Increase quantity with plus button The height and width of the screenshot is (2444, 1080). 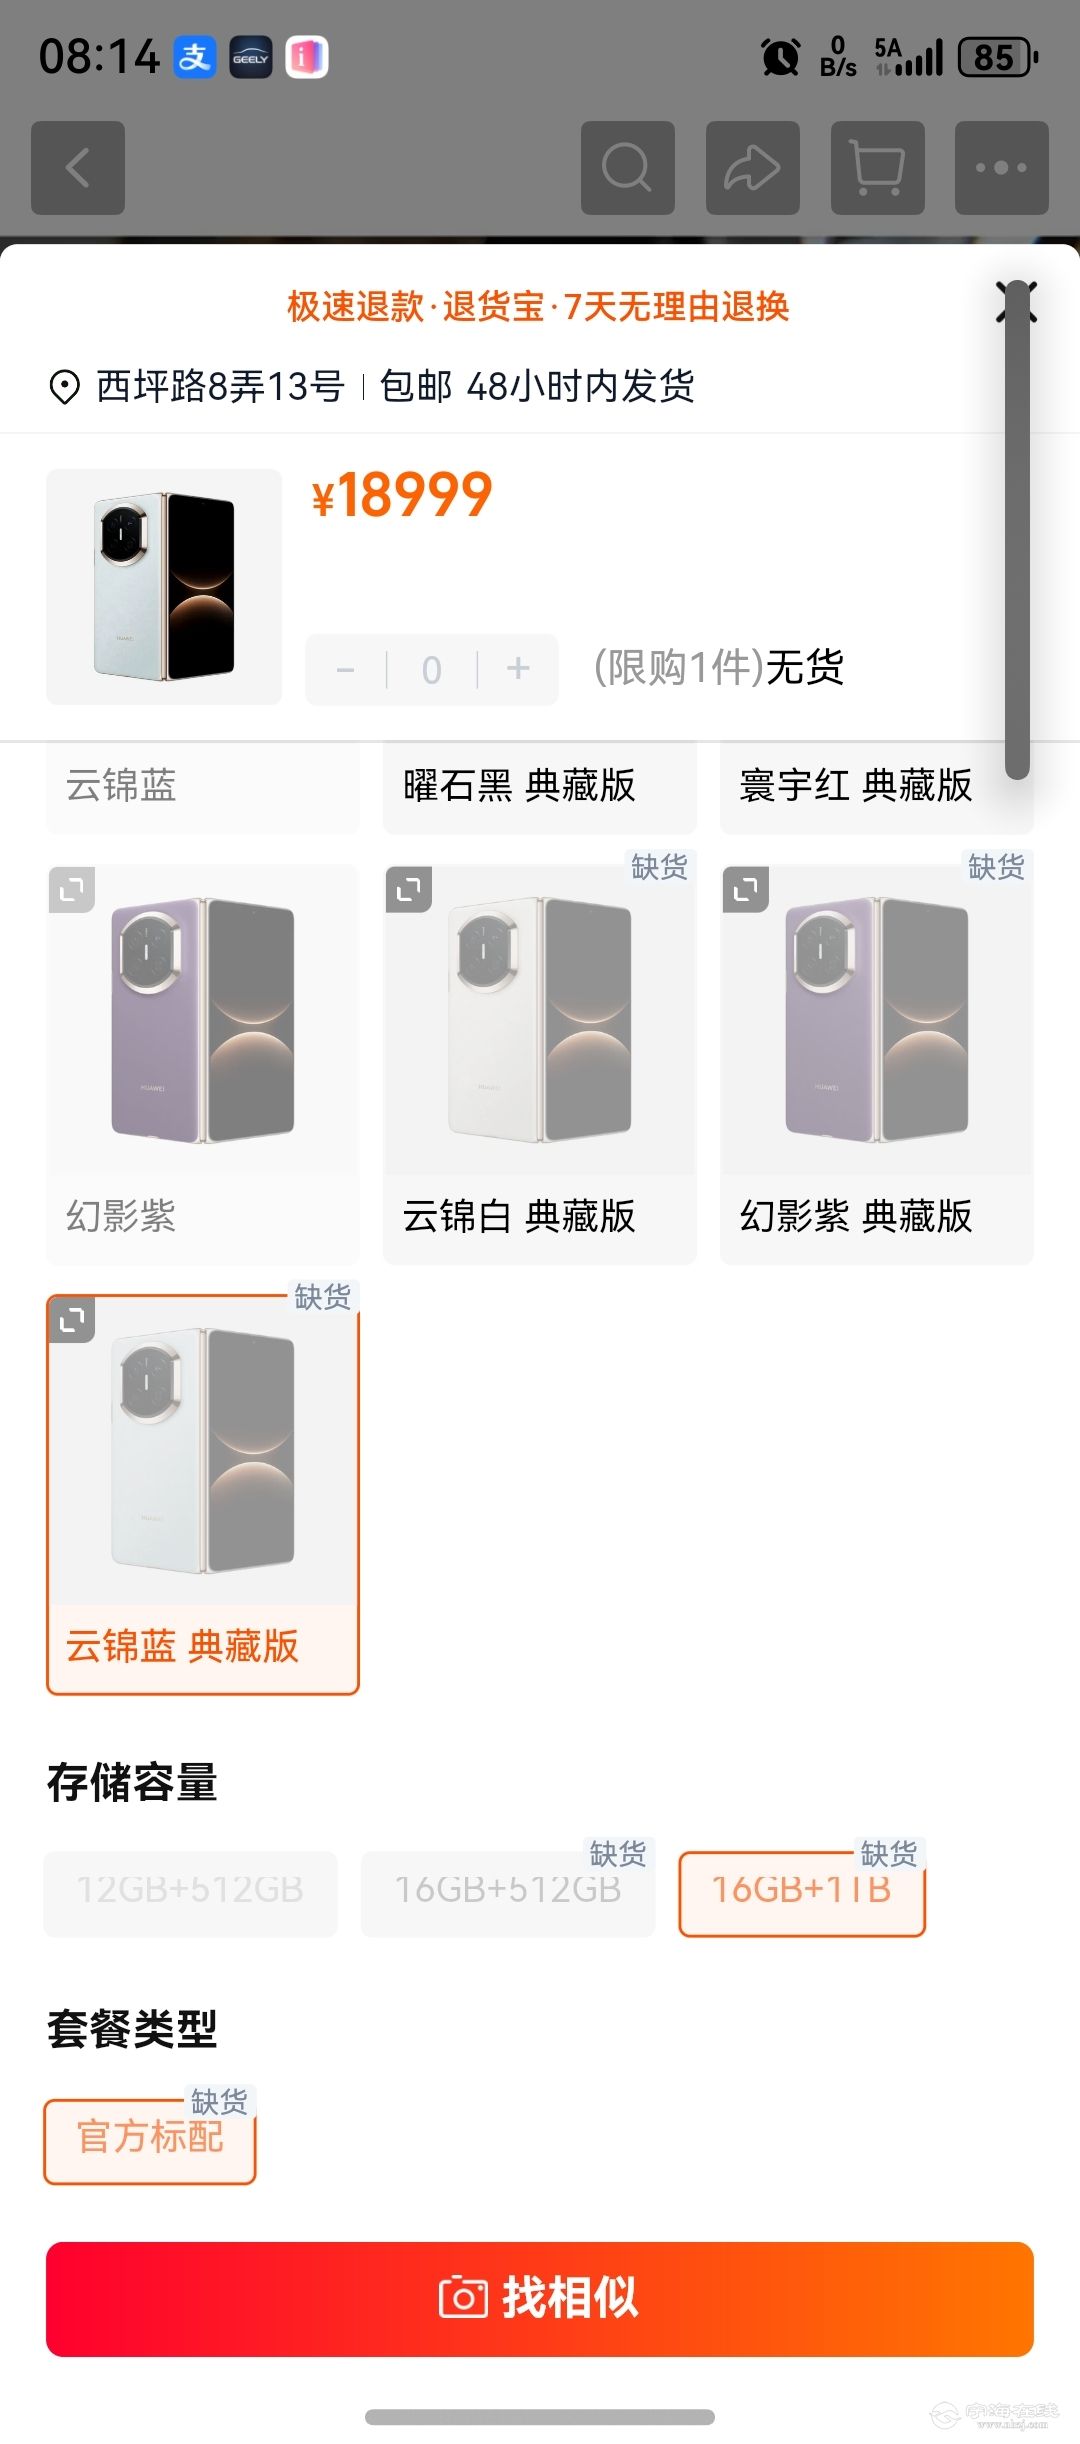tap(518, 669)
